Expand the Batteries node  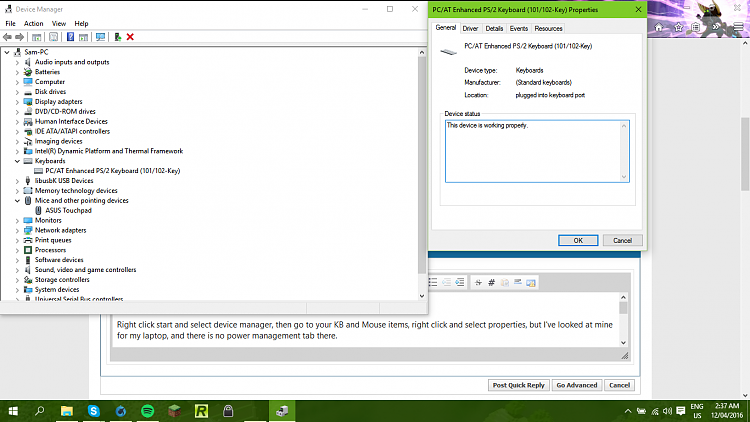[x=17, y=72]
